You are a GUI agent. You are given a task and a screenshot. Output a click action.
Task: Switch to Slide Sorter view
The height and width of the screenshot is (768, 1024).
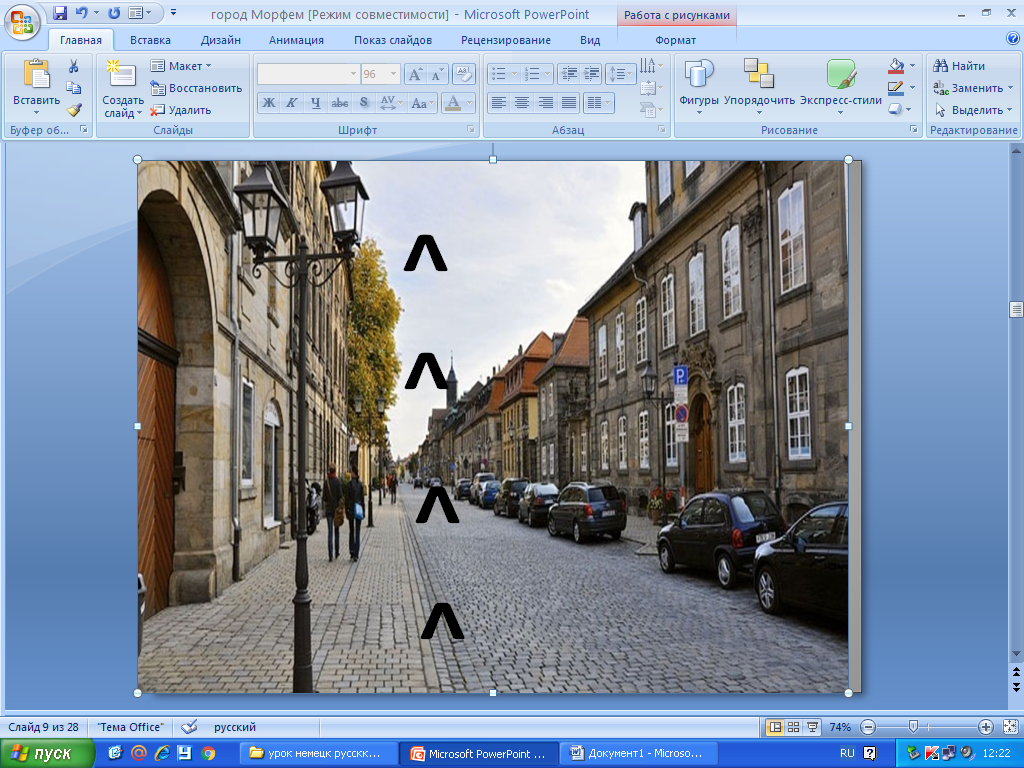(x=793, y=727)
